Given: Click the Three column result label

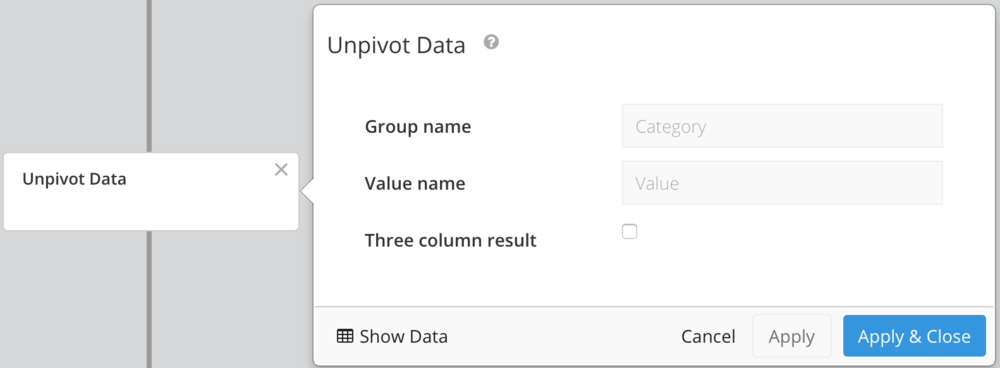Looking at the screenshot, I should coord(450,240).
